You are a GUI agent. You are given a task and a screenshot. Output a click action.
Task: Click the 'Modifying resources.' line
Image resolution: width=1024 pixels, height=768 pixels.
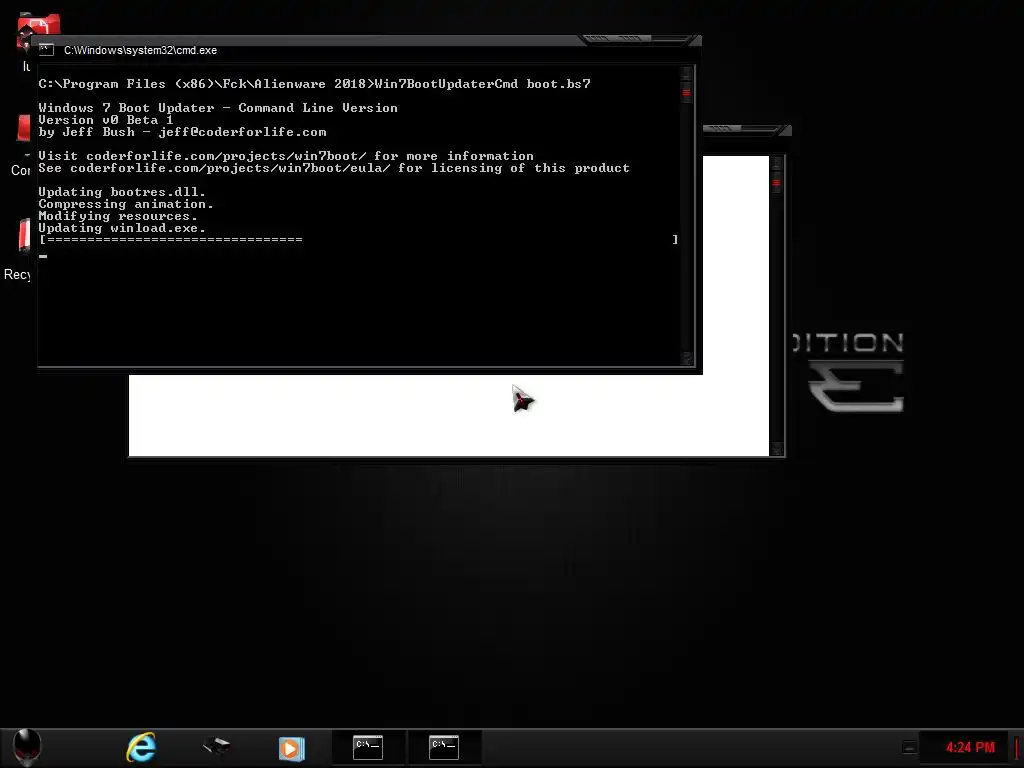coord(118,216)
